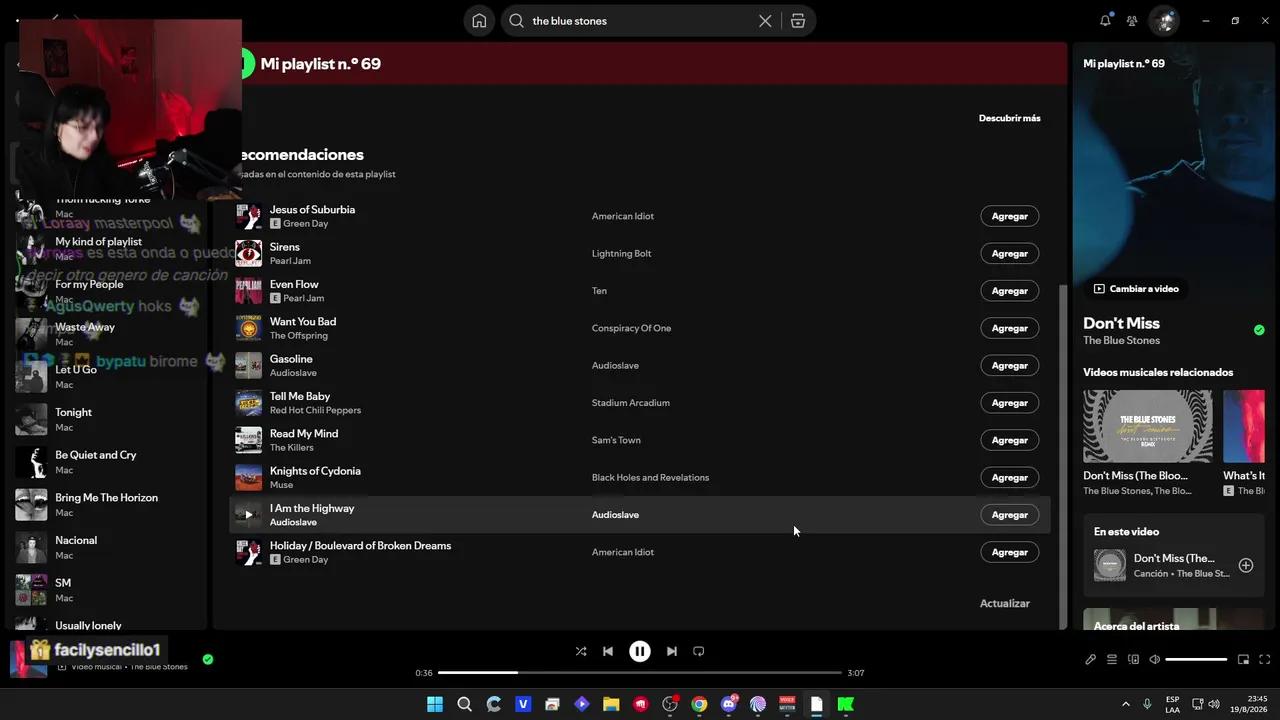Click the search box containing 'the blue stones'
Image resolution: width=1280 pixels, height=720 pixels.
tap(658, 21)
